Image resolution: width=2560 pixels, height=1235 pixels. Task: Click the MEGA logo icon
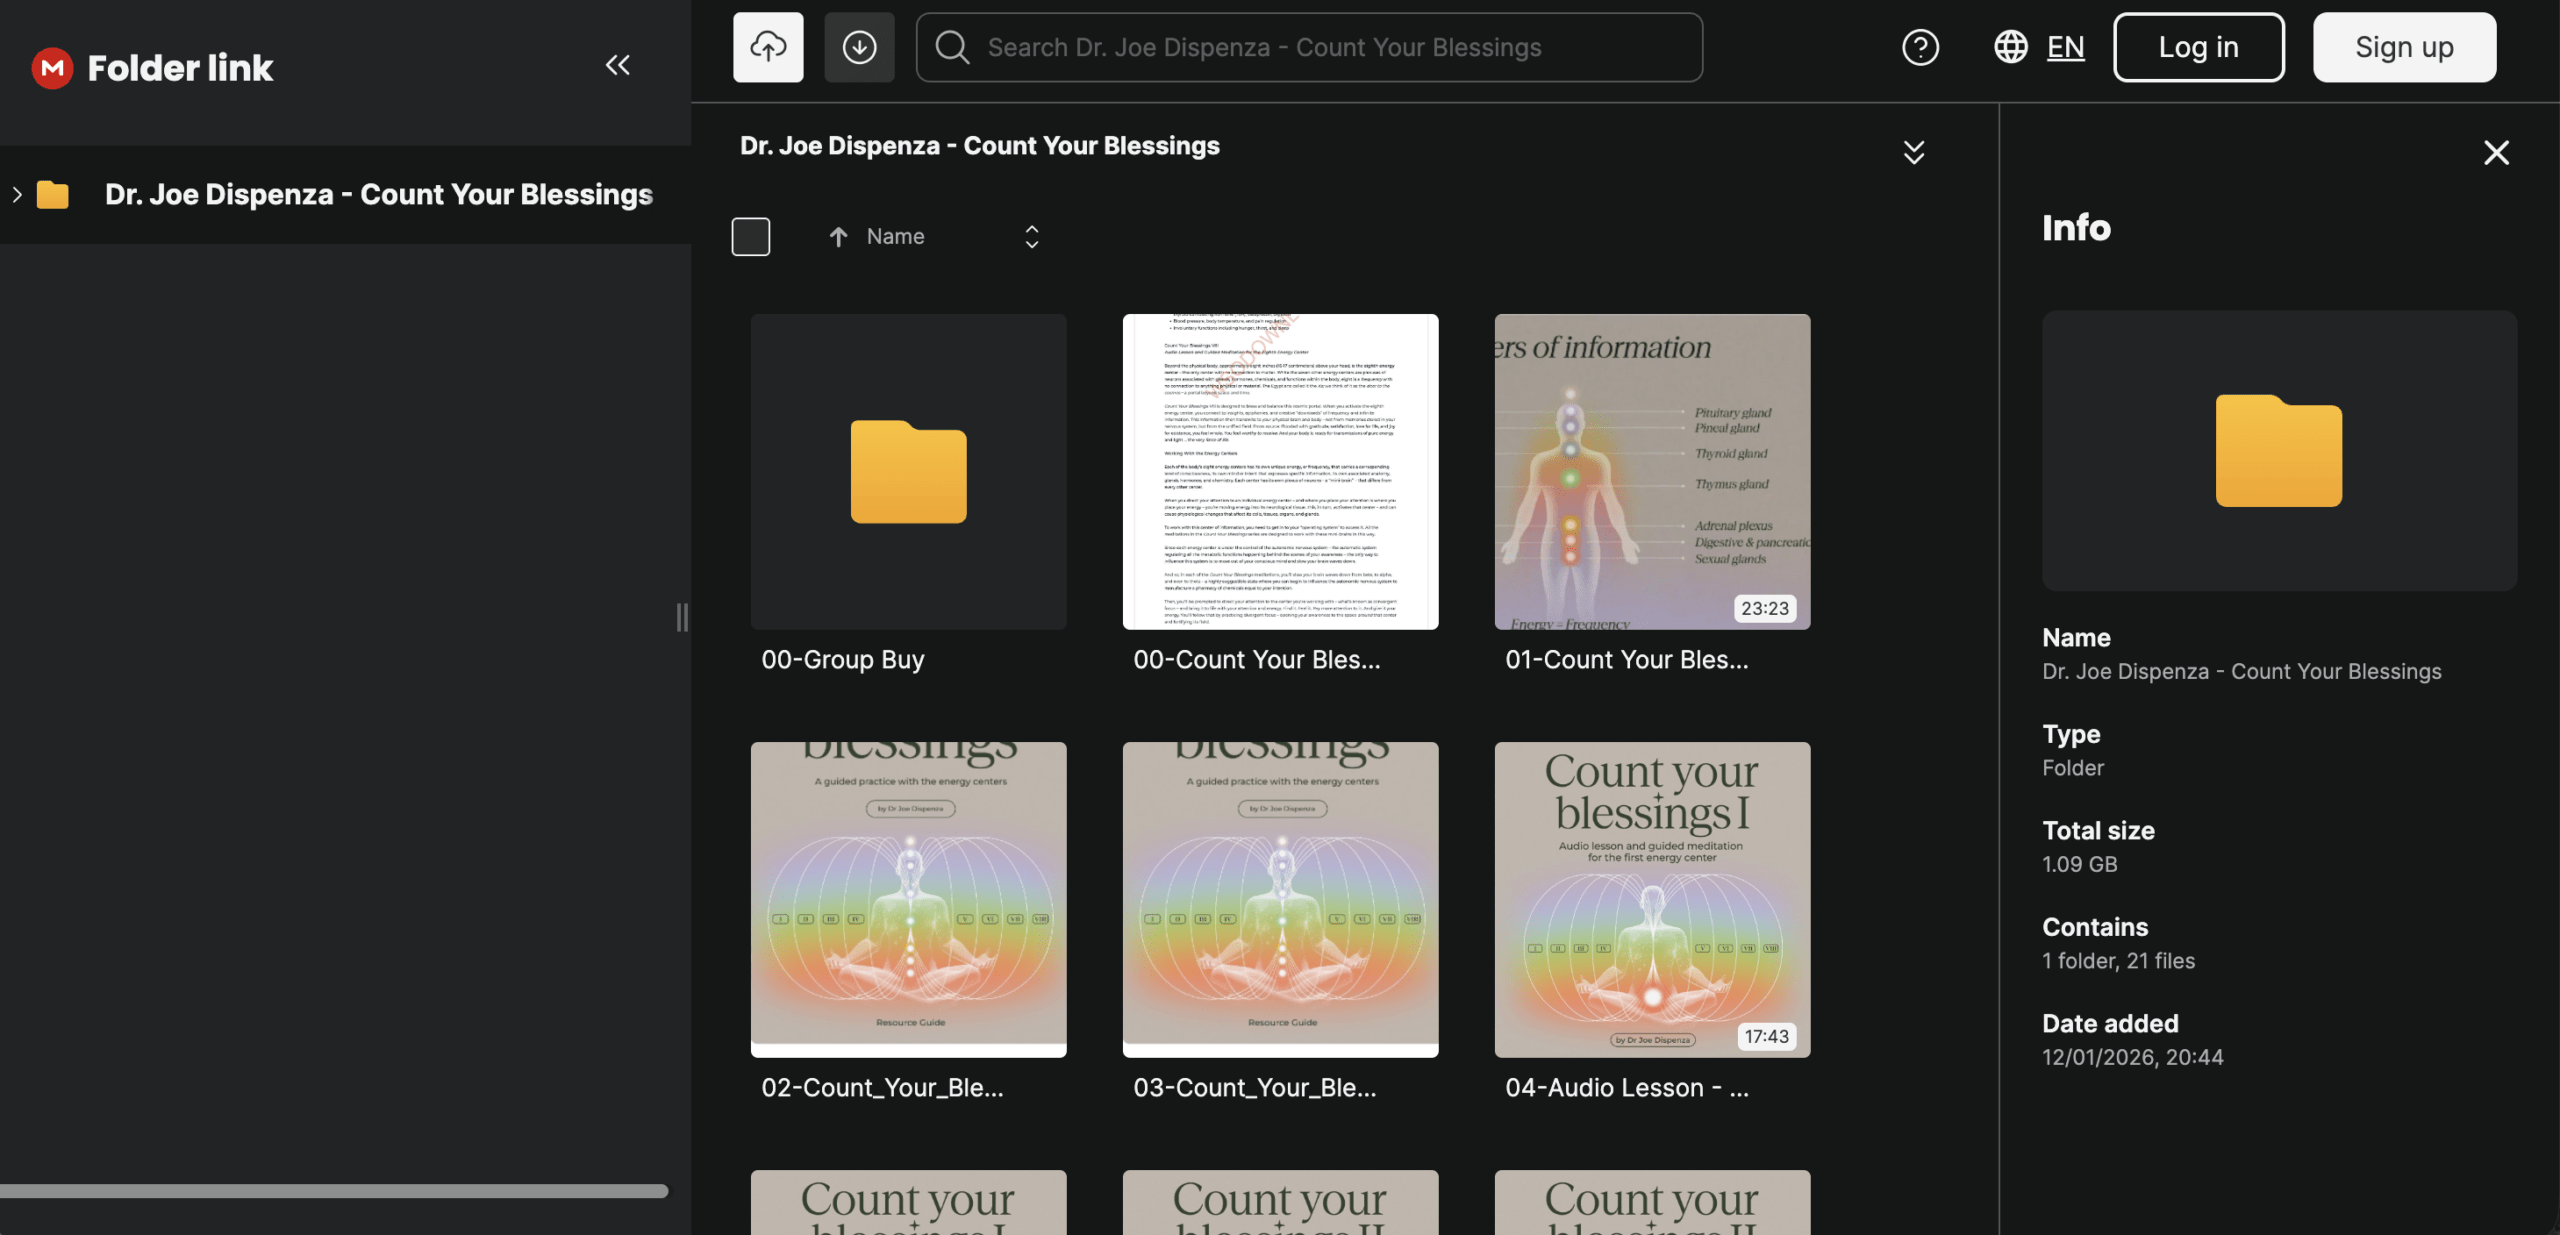tap(52, 68)
